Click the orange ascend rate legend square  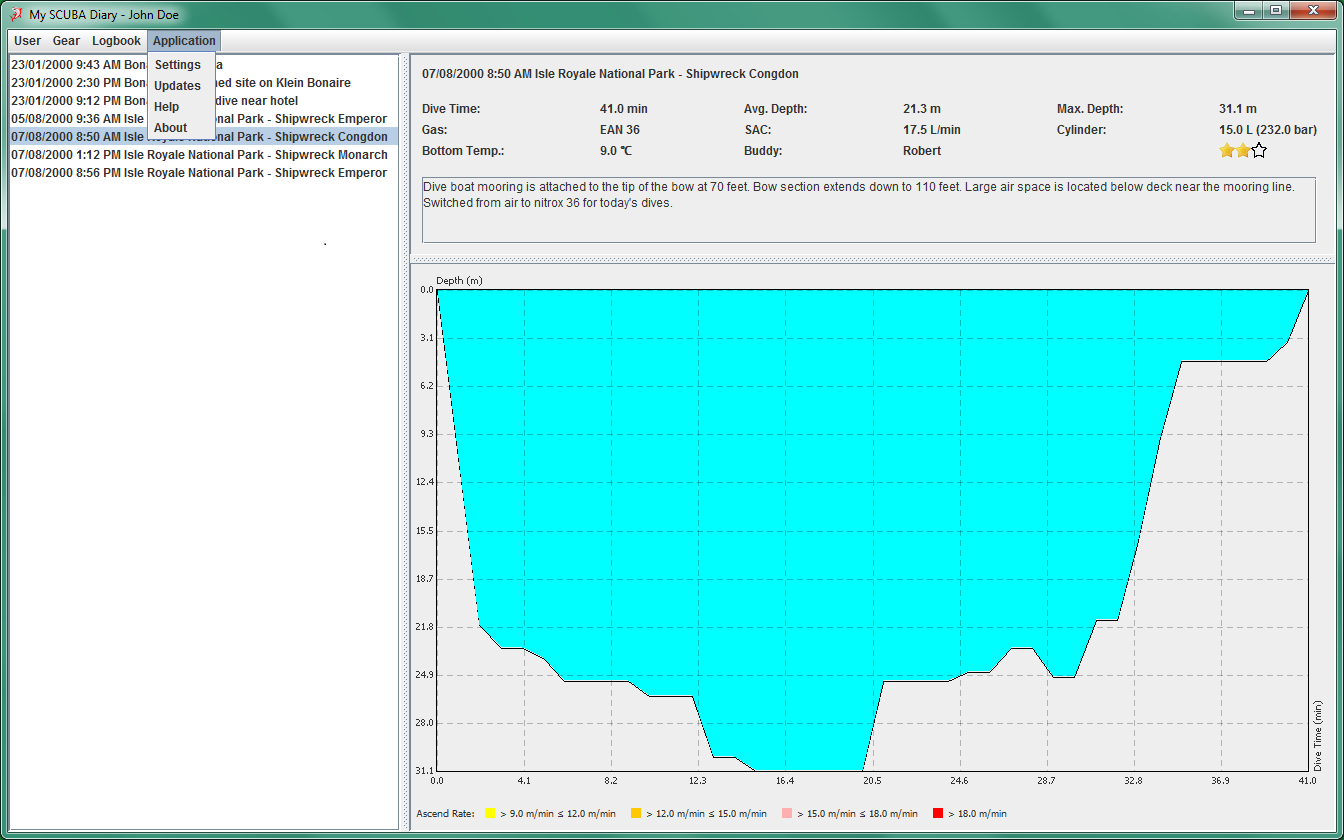pos(636,813)
